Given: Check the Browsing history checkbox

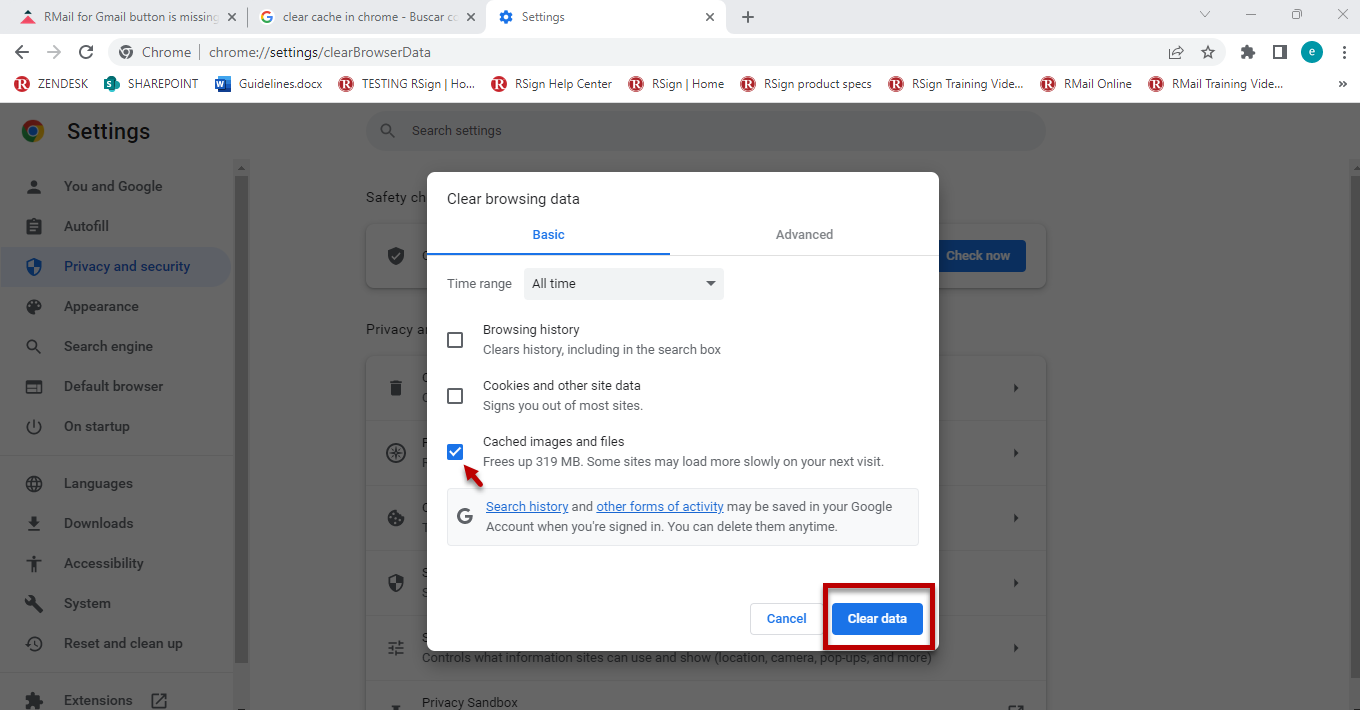Looking at the screenshot, I should [455, 340].
